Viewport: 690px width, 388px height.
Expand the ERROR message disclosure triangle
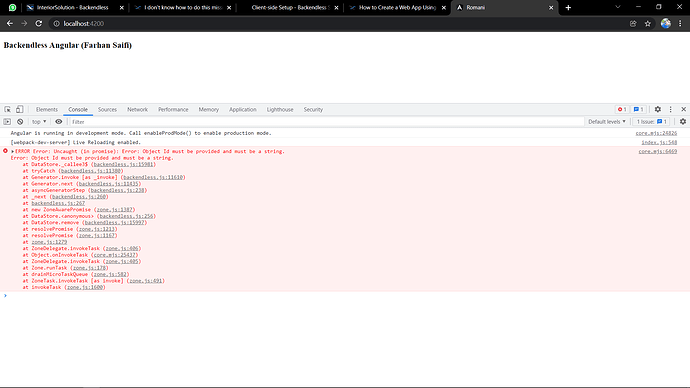[x=12, y=151]
